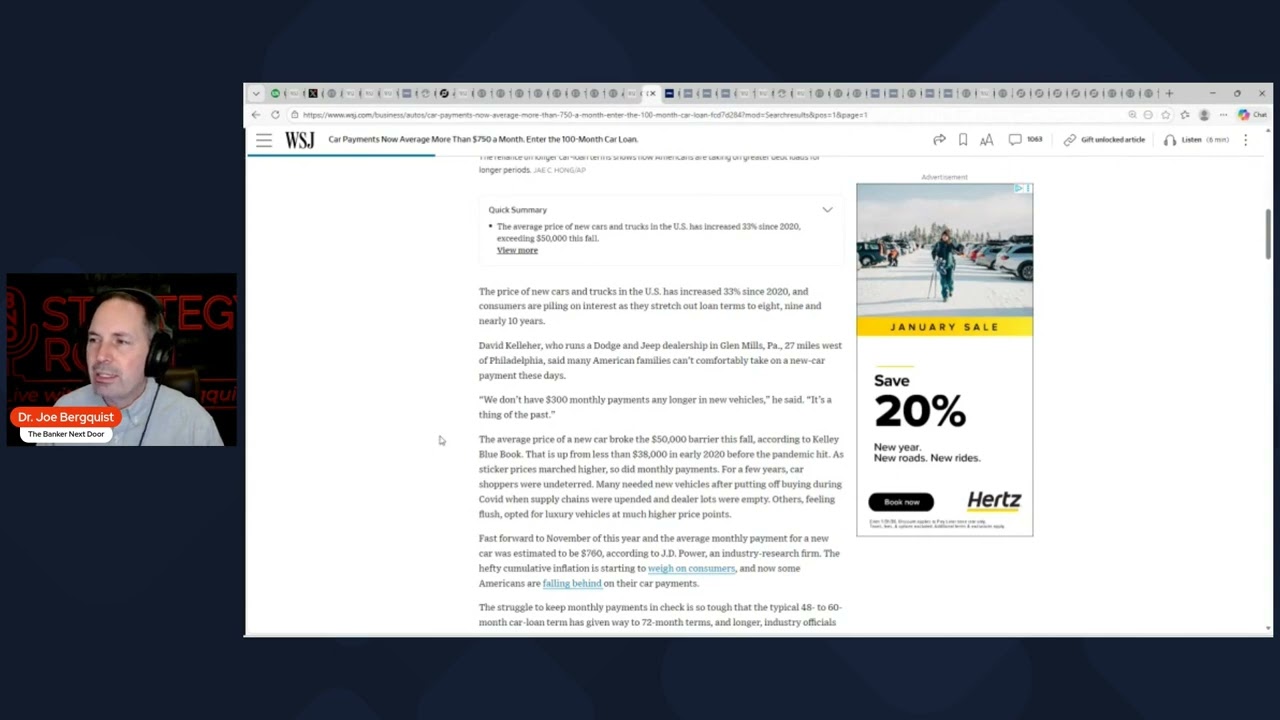Click the article headline in the sticky header
Viewport: 1280px width, 720px height.
[x=483, y=140]
